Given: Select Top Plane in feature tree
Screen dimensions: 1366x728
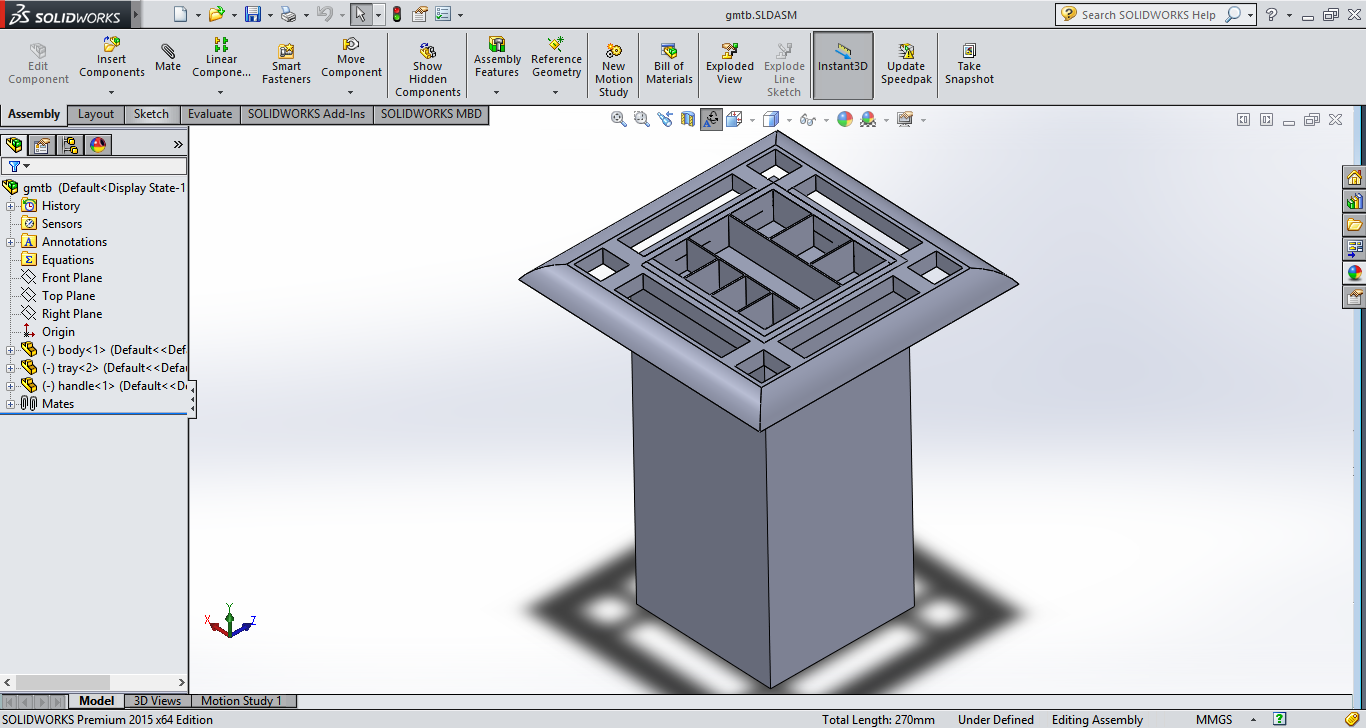Looking at the screenshot, I should pyautogui.click(x=69, y=296).
